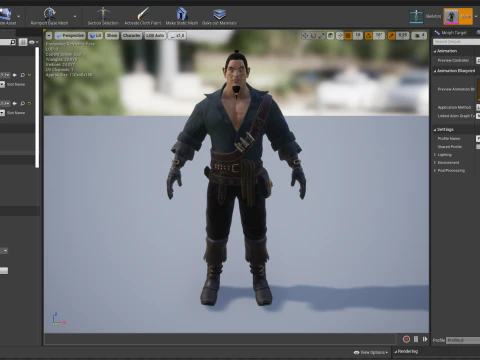Viewport: 480px width, 360px height.
Task: Open the View Options menu
Action: (371, 352)
